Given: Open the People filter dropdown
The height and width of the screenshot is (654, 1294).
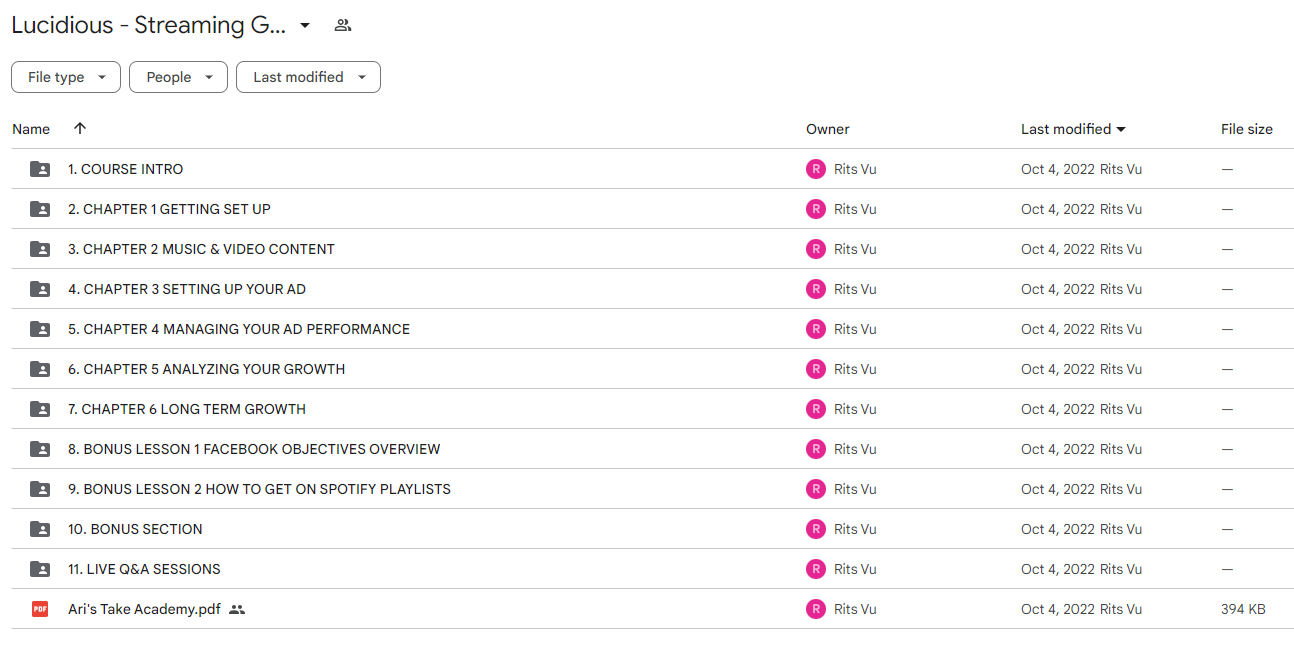Looking at the screenshot, I should [178, 77].
